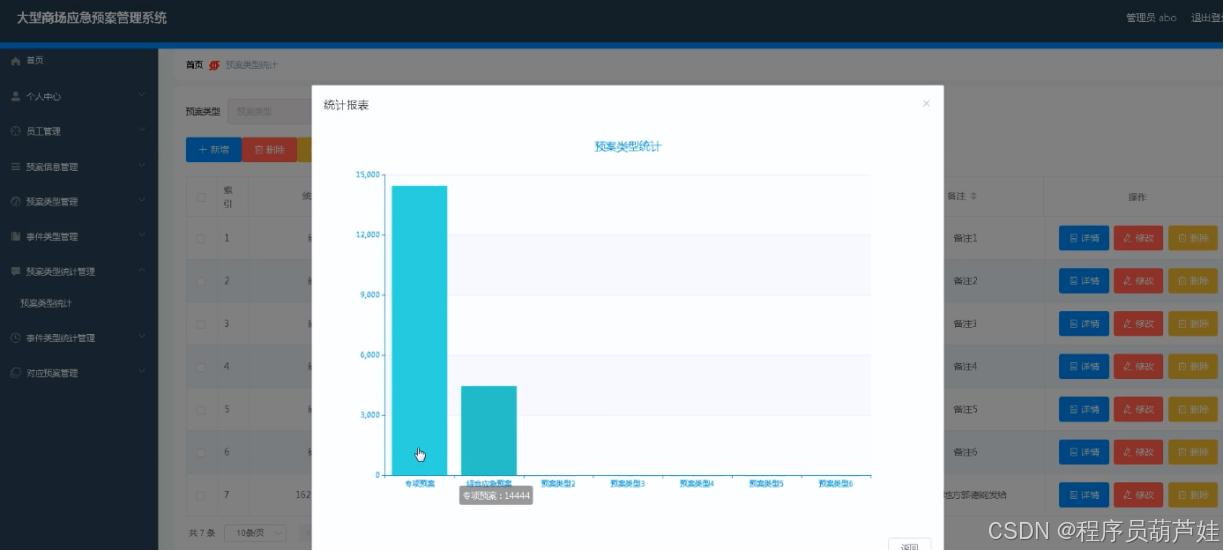Screen dimensions: 1224x551
Task: Check the checkbox for row 1
Action: pos(201,238)
